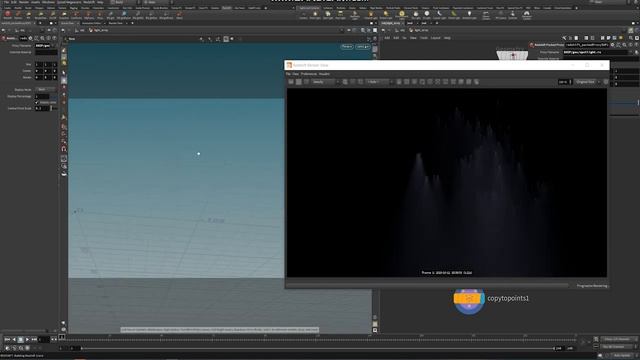The width and height of the screenshot is (640, 360).
Task: Click the highlighted tool in viewport left toolbar
Action: tap(64, 80)
